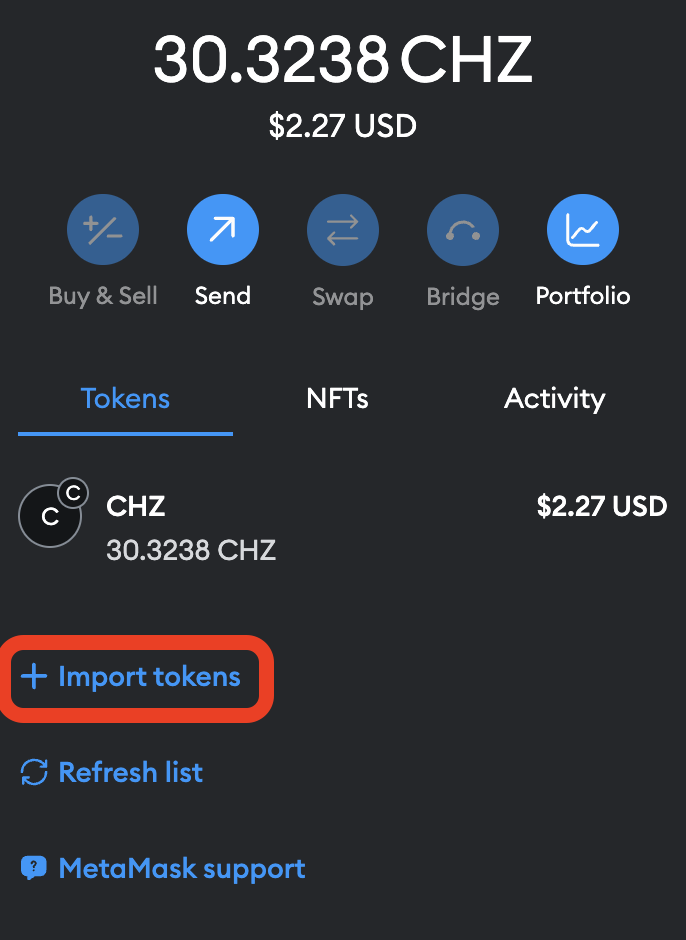Open Swap via the arrows icon
Image resolution: width=686 pixels, height=940 pixels.
(x=343, y=231)
